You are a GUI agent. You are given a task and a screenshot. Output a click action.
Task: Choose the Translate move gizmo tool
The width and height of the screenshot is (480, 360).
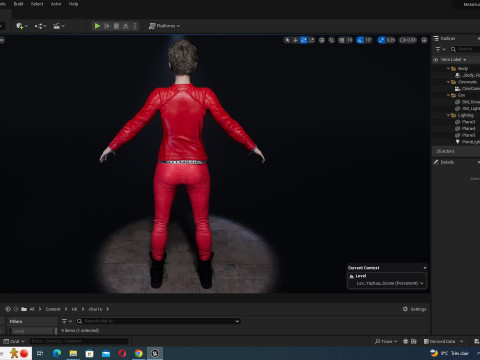coord(295,40)
